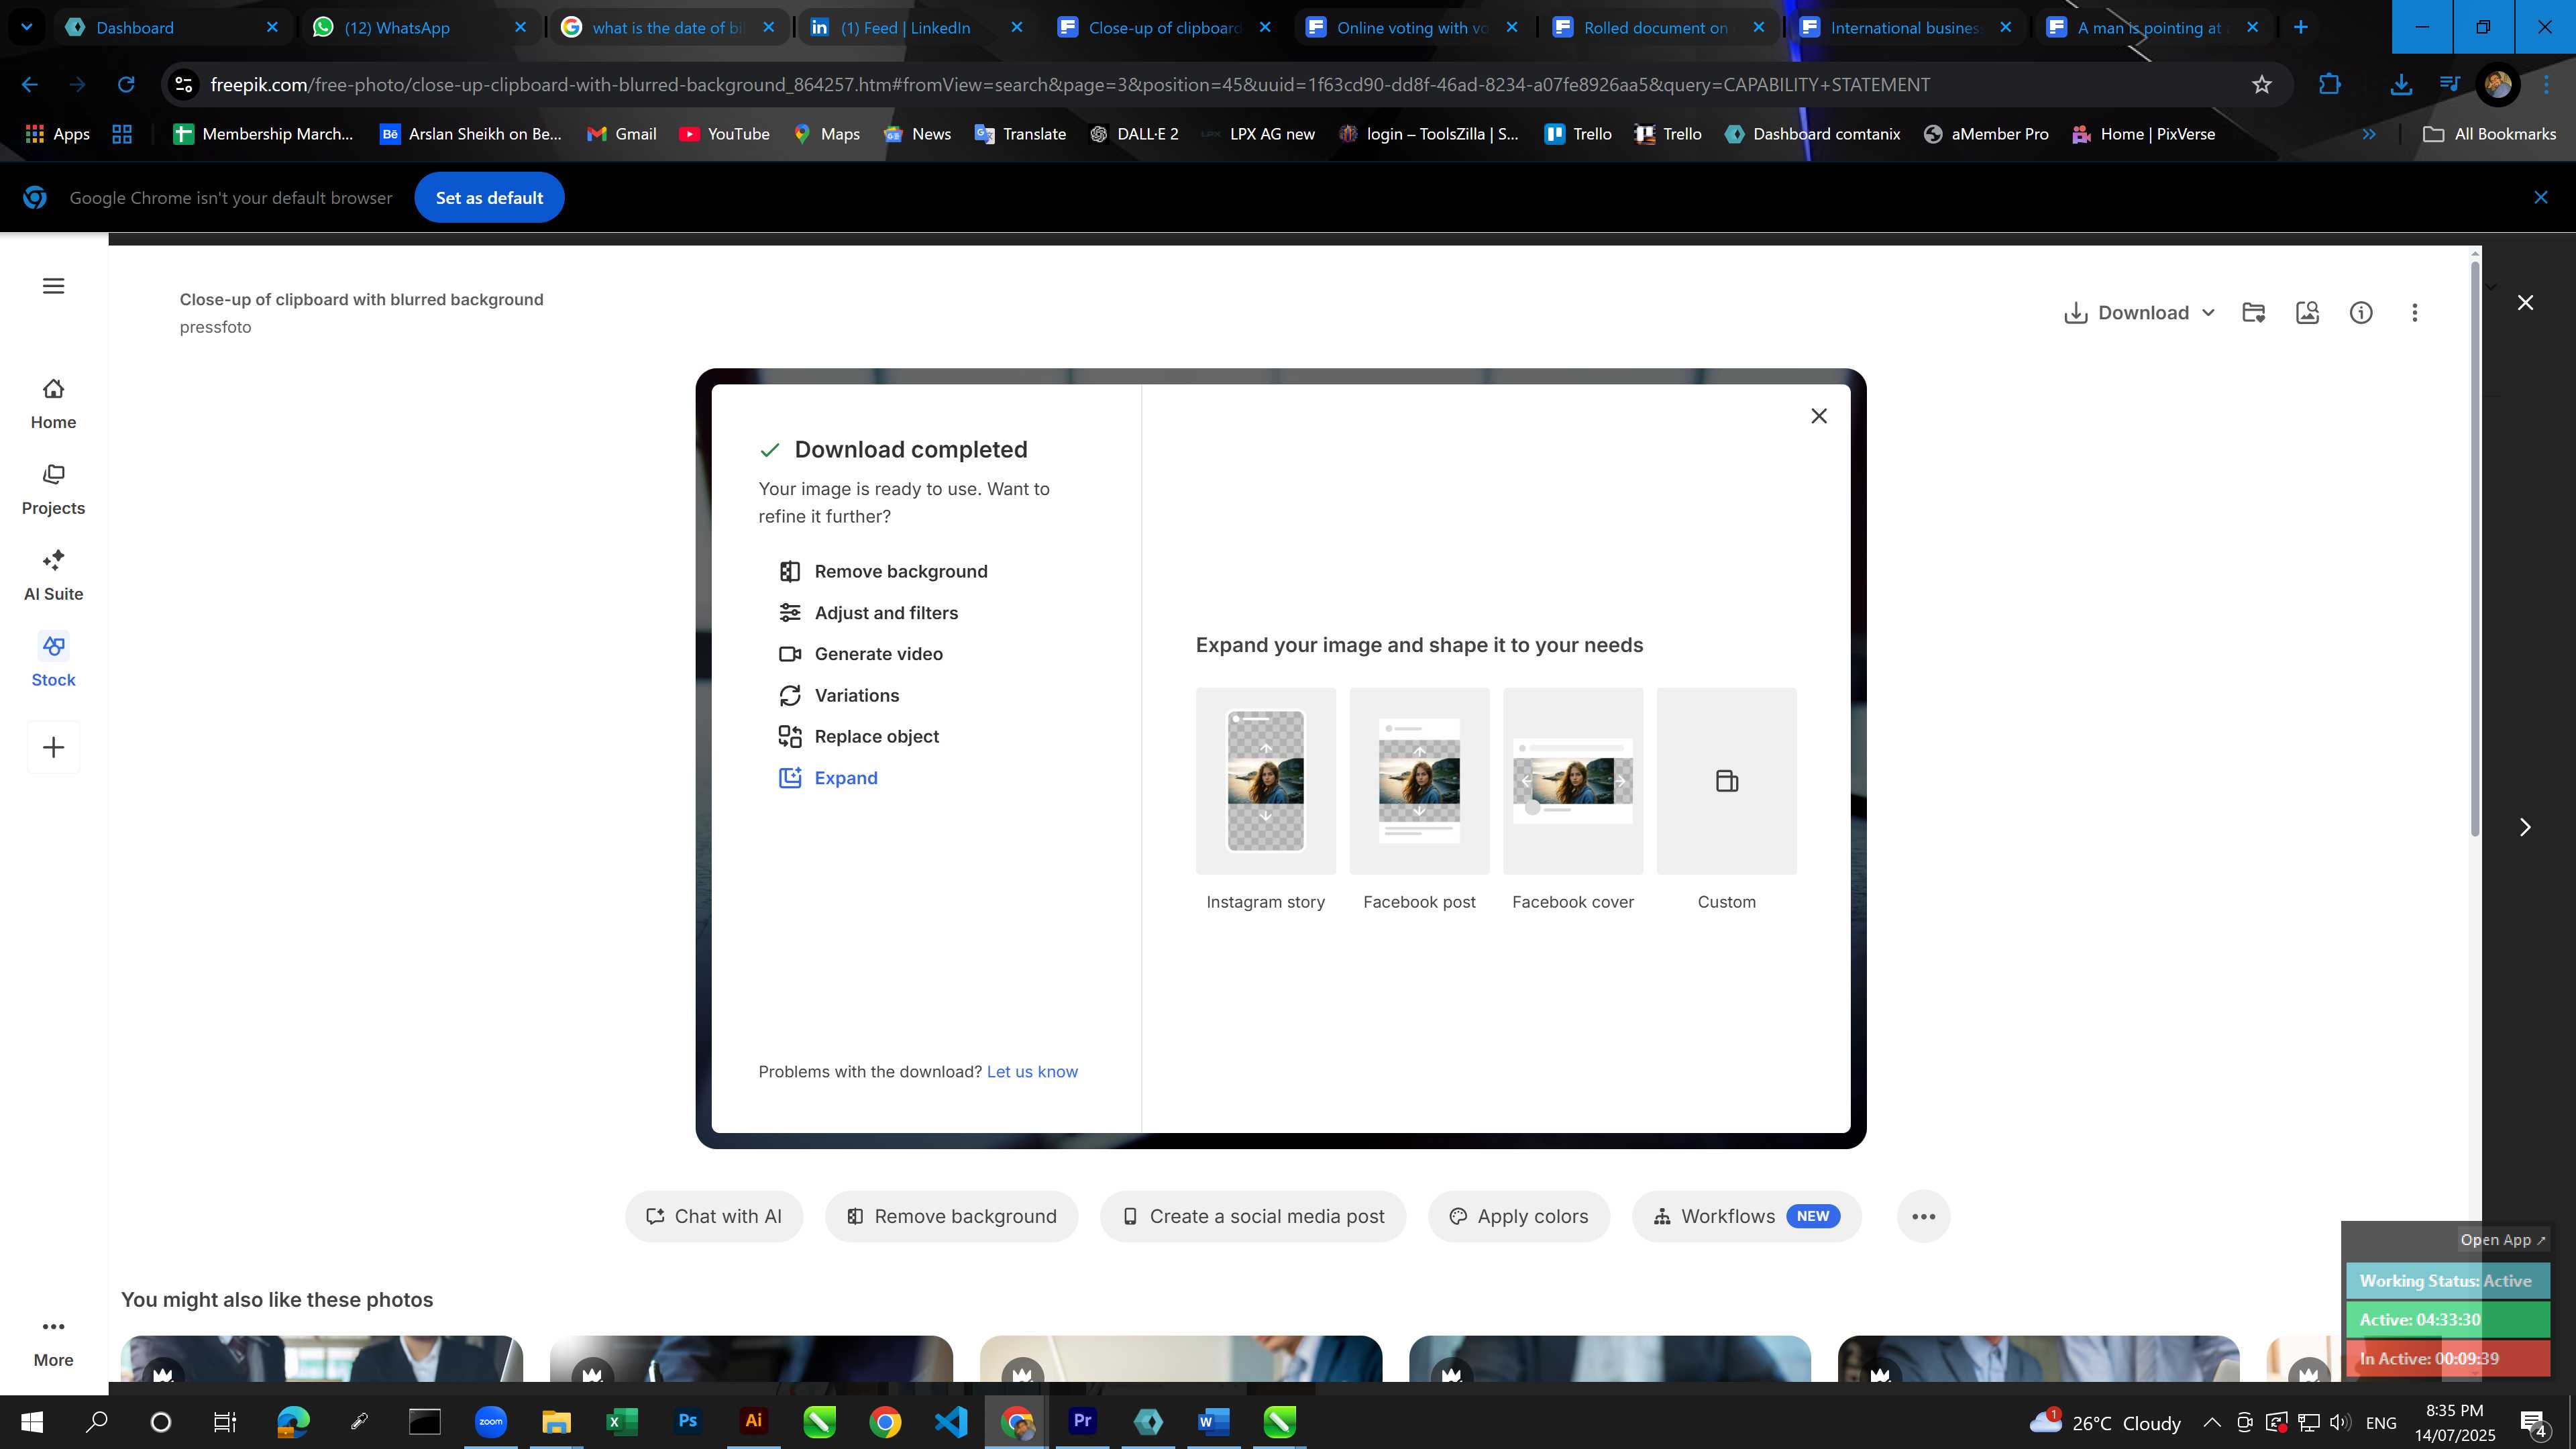The width and height of the screenshot is (2576, 1449).
Task: Go to Home in Freepik sidebar
Action: pos(54,404)
